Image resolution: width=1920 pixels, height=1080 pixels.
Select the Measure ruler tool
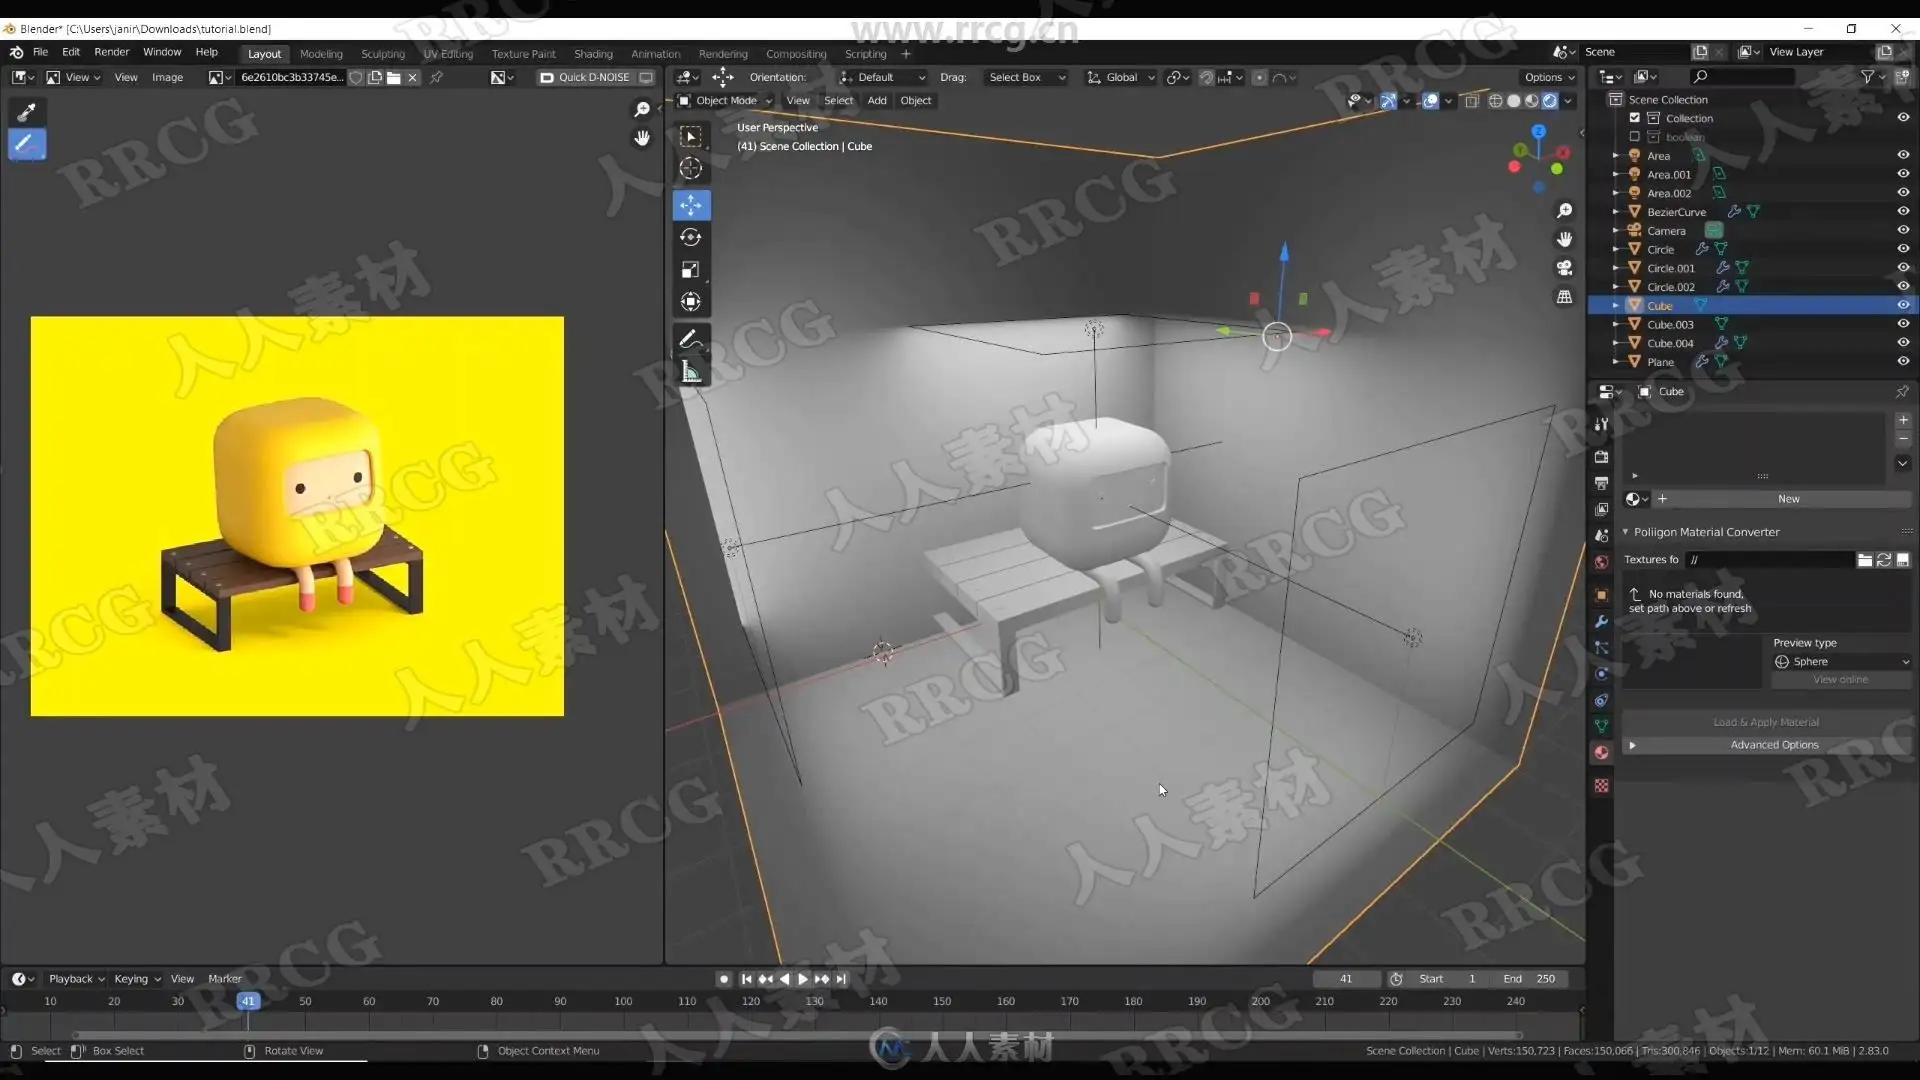691,372
